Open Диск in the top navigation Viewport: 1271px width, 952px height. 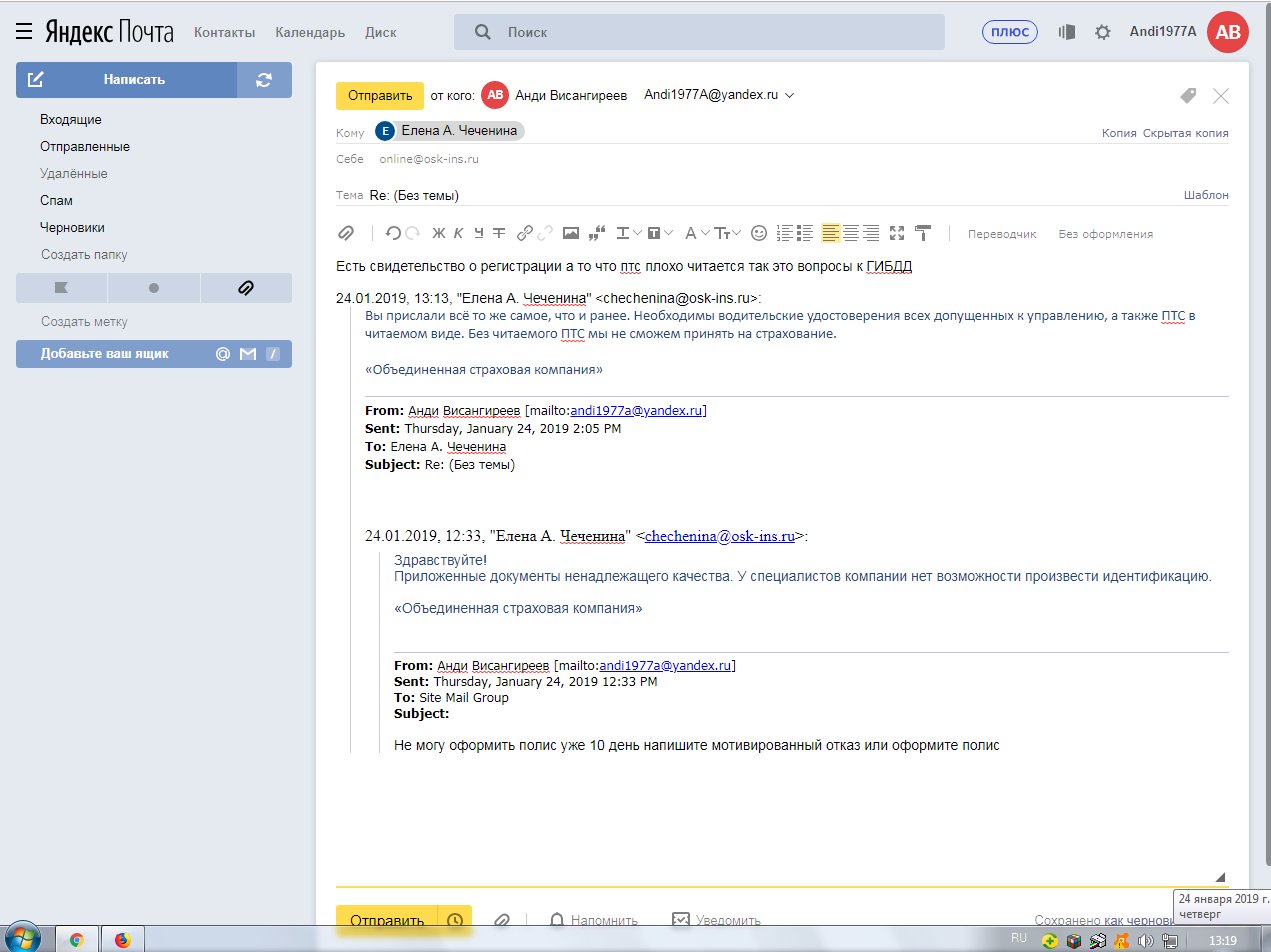tap(381, 32)
